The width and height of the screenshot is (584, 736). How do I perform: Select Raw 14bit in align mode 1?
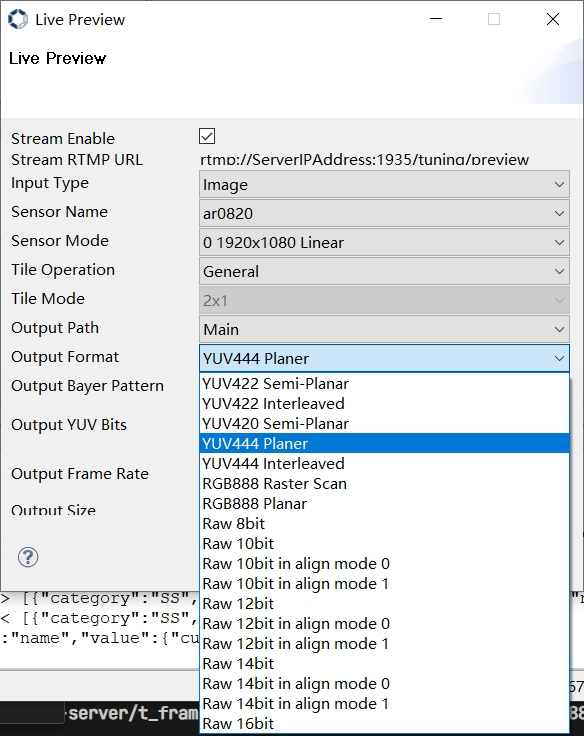(384, 704)
